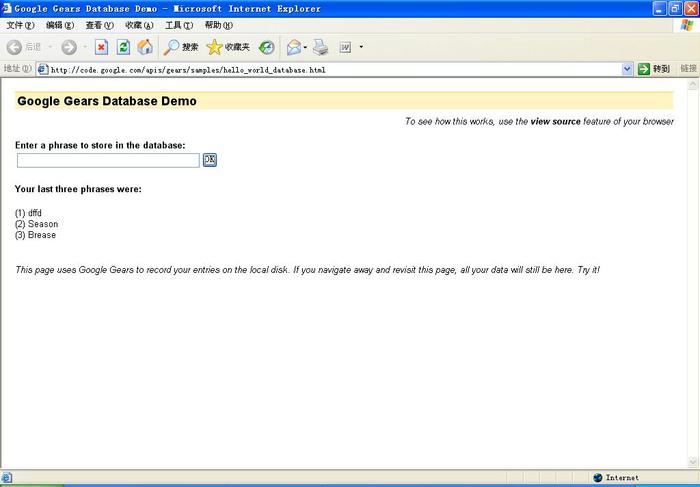Minimize the Internet Explorer window
This screenshot has height=487, width=700.
coord(659,8)
